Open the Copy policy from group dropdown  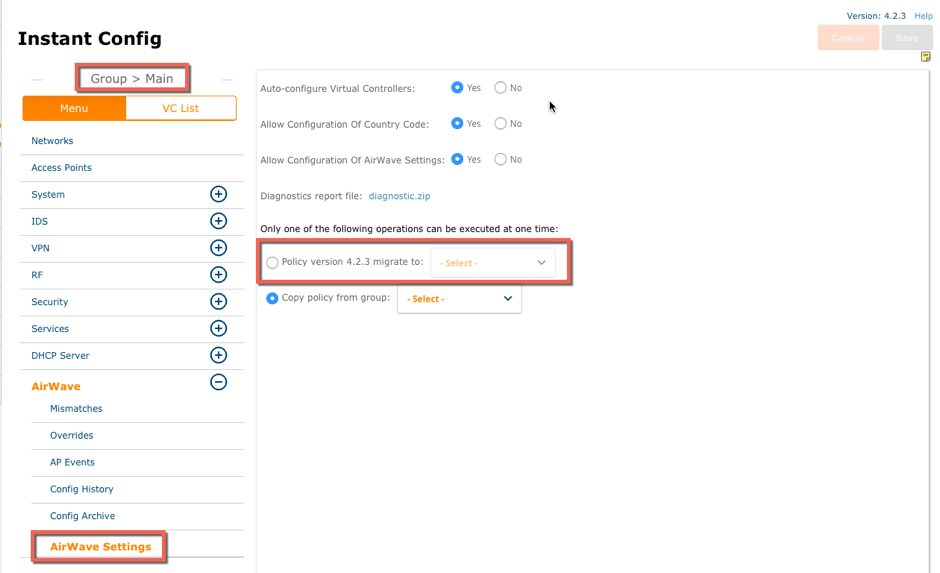pyautogui.click(x=459, y=299)
